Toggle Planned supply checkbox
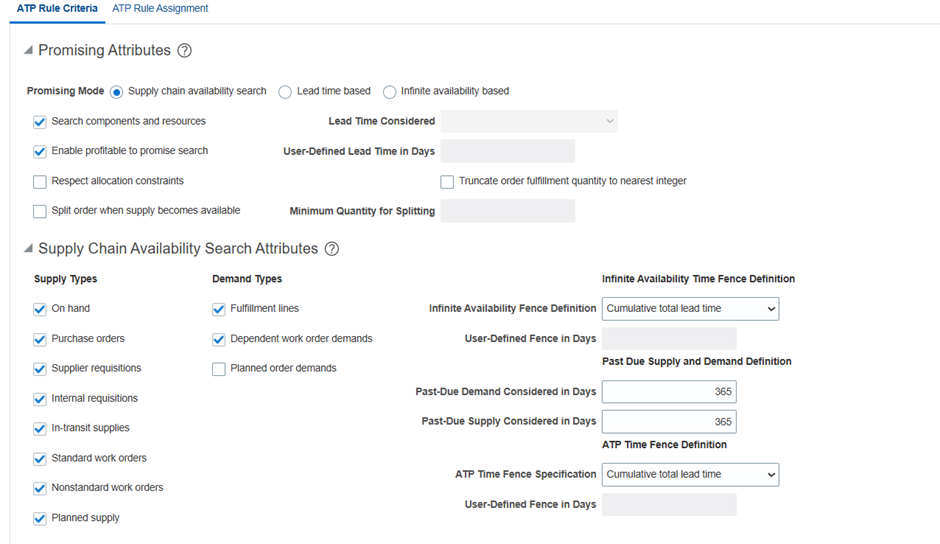940x544 pixels. (x=40, y=518)
